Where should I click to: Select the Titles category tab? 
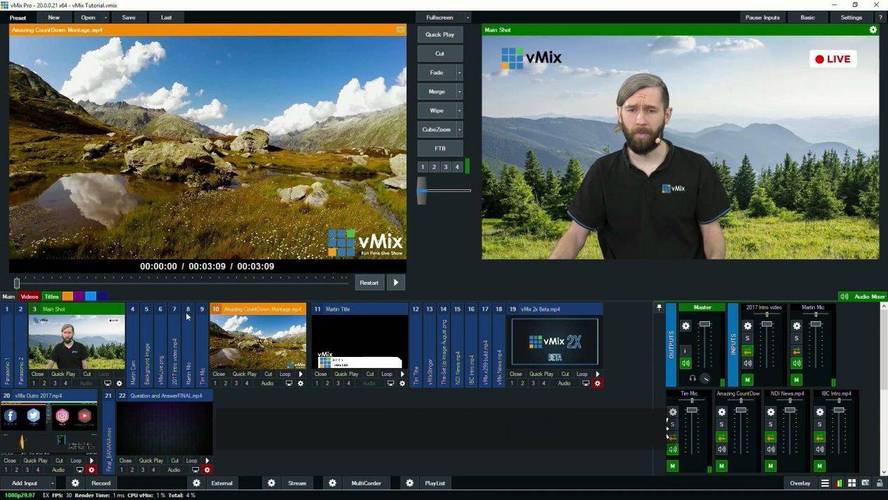tap(51, 296)
